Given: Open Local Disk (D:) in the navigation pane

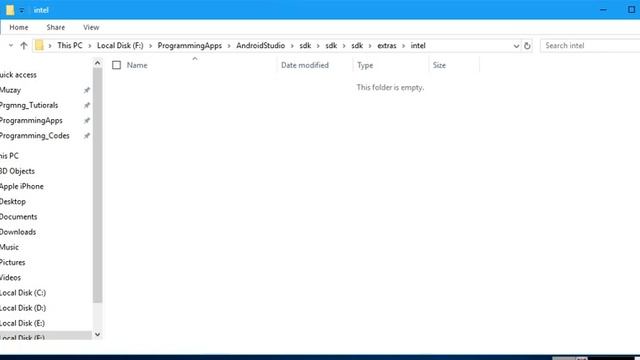Looking at the screenshot, I should point(23,308).
